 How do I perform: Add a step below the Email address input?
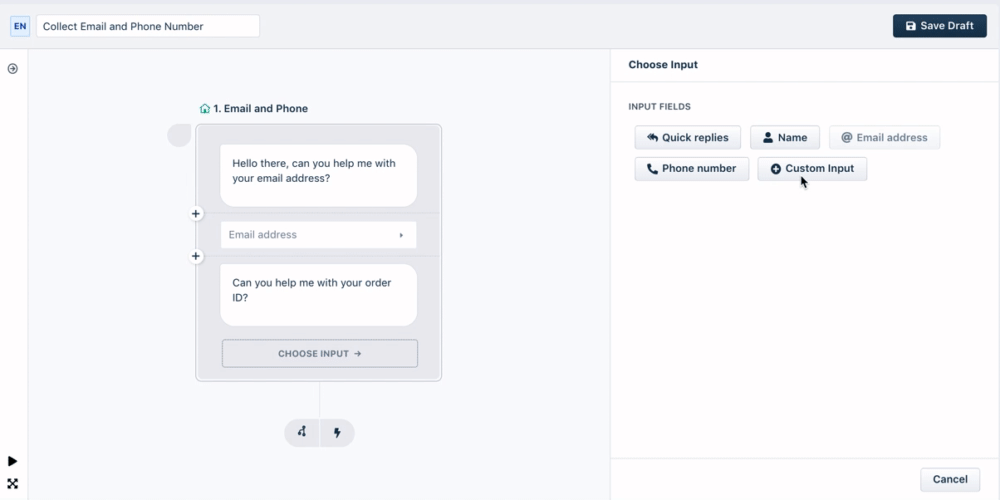(x=196, y=256)
